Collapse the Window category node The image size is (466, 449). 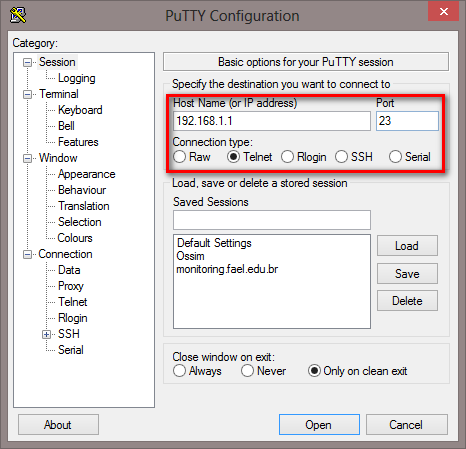[x=27, y=158]
